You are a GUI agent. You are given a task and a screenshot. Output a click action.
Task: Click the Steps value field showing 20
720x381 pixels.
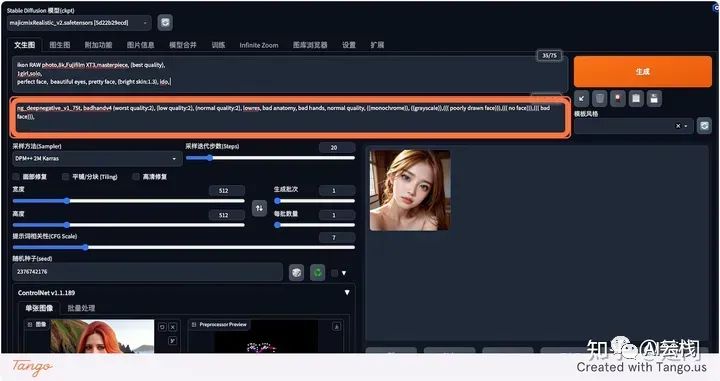click(337, 147)
